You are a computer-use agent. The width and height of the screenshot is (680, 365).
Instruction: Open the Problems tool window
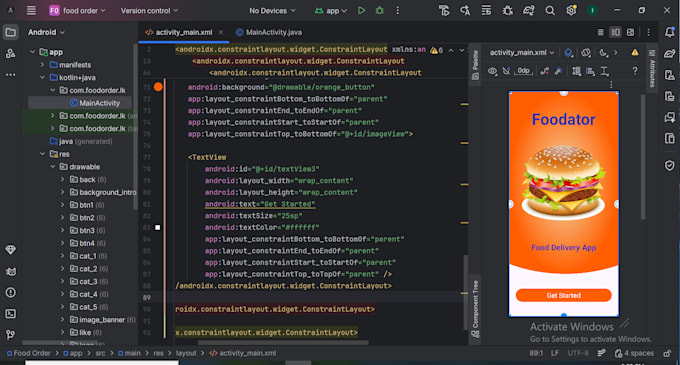(10, 293)
